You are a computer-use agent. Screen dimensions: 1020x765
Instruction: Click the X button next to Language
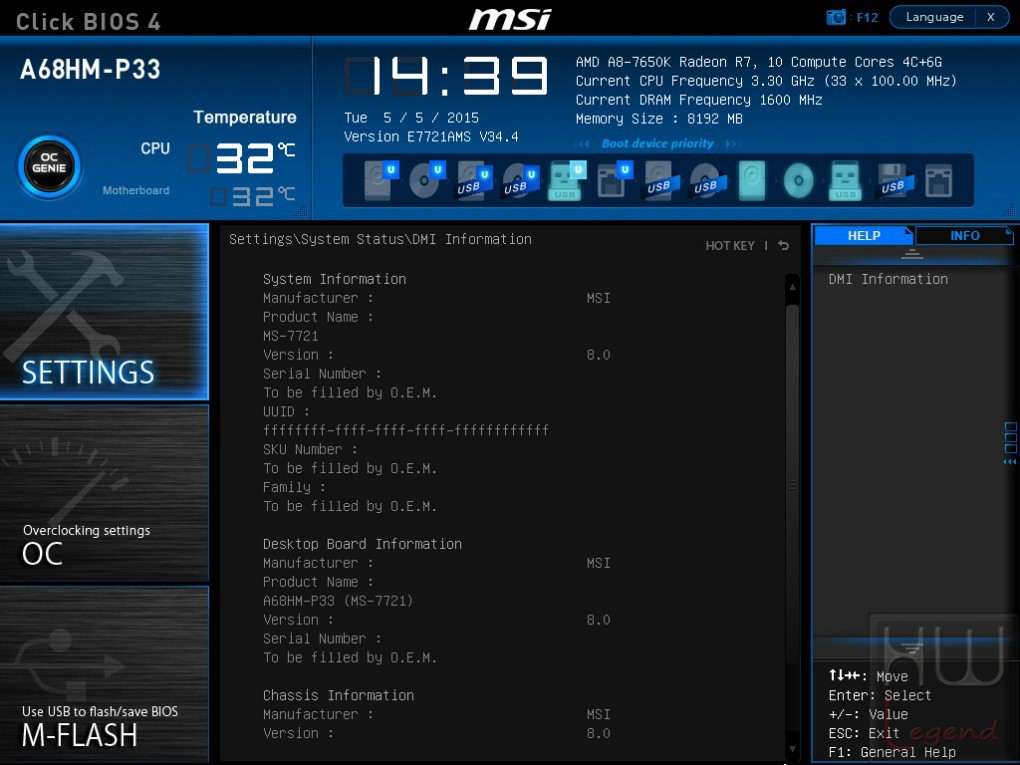point(991,17)
